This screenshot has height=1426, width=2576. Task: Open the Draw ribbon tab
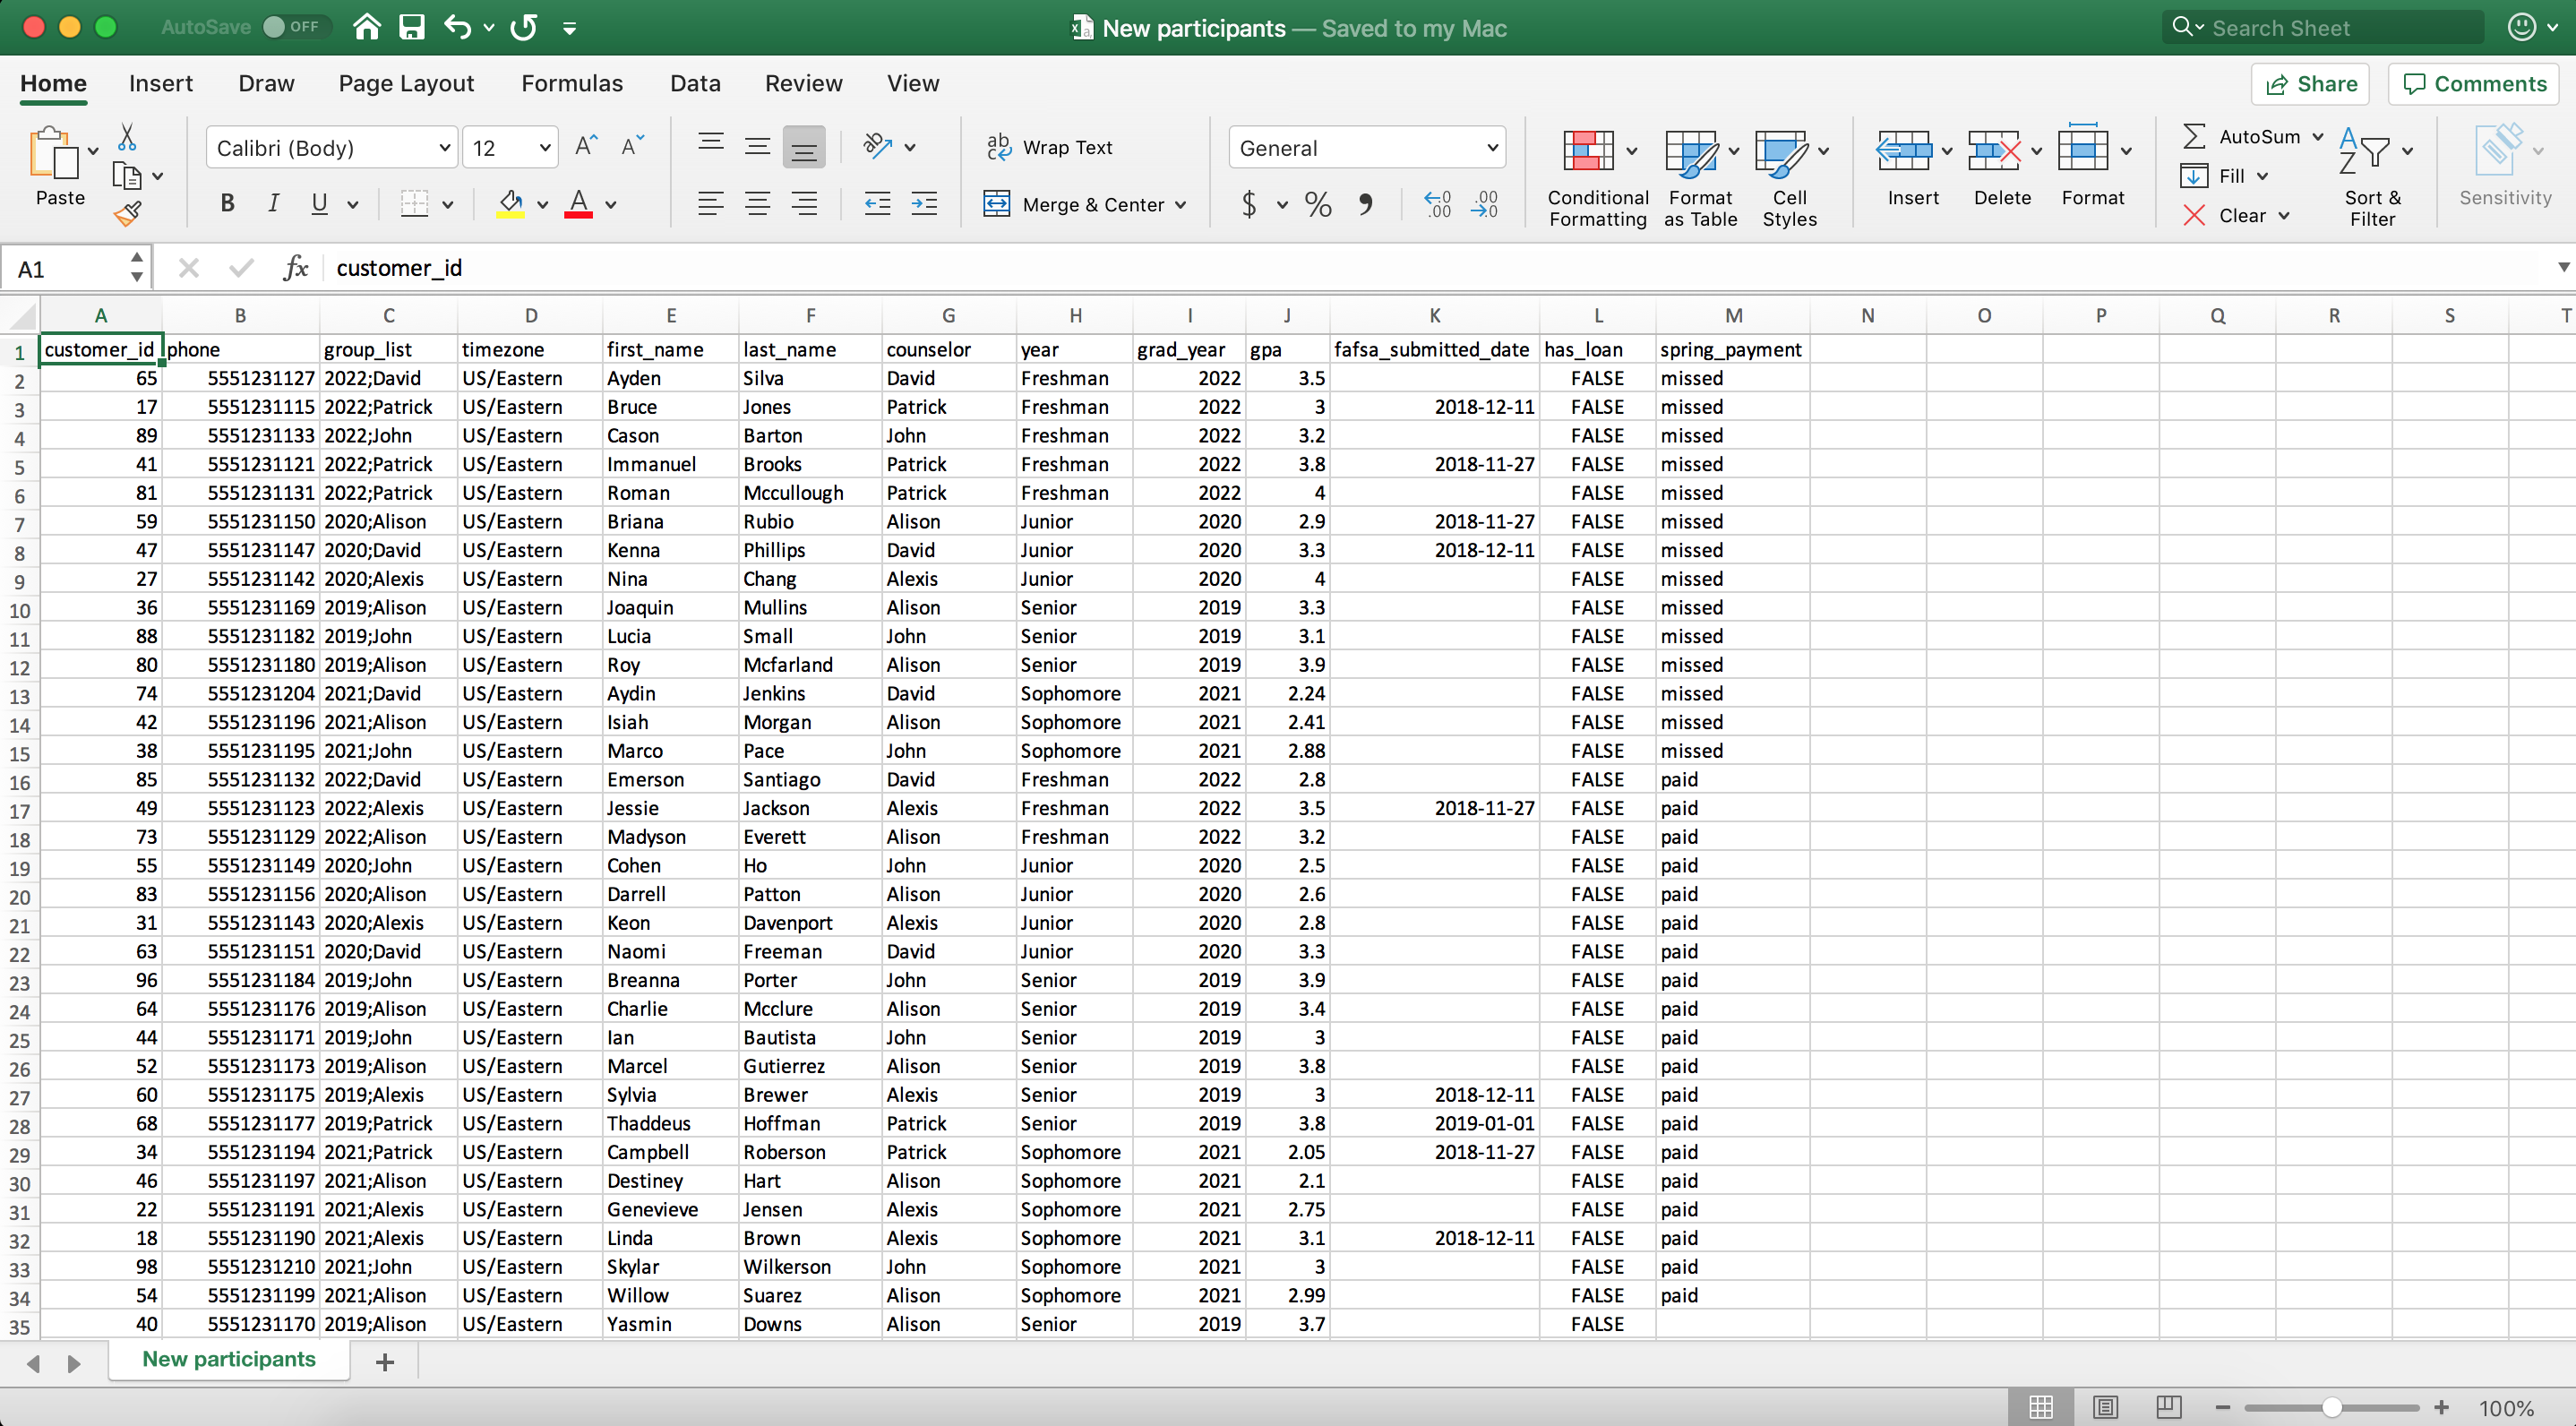(x=266, y=83)
